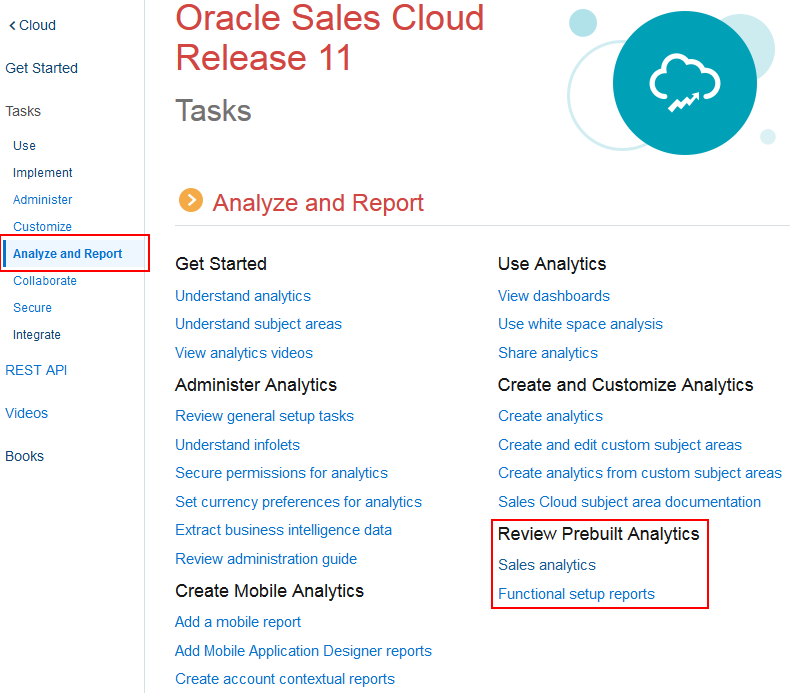Select Analyze and Report in the sidebar
Screen dimensions: 790x693
pos(68,254)
